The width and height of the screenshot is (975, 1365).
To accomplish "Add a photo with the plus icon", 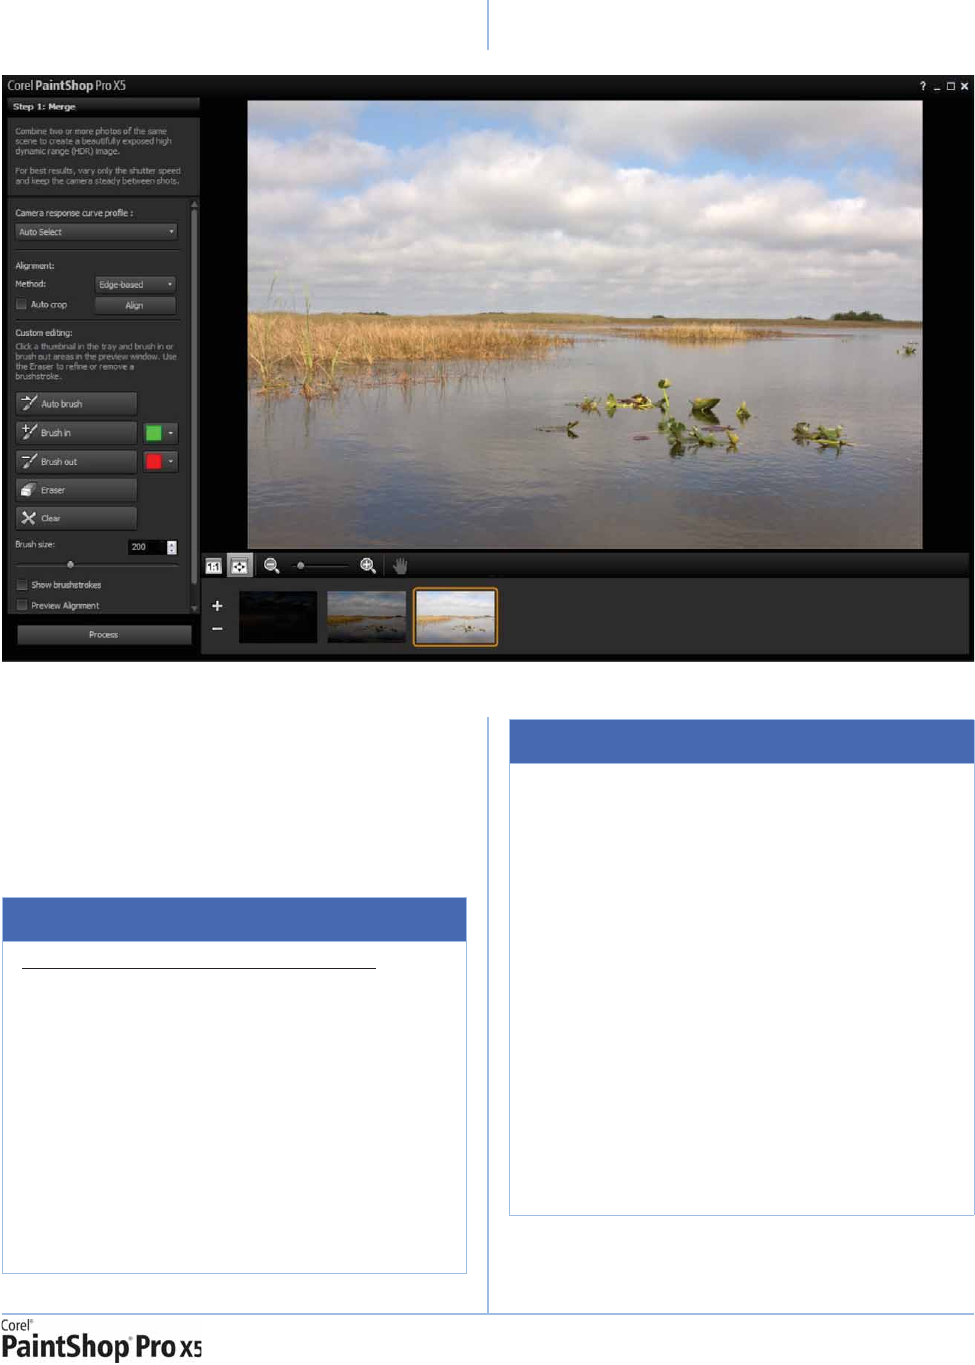I will (x=217, y=606).
